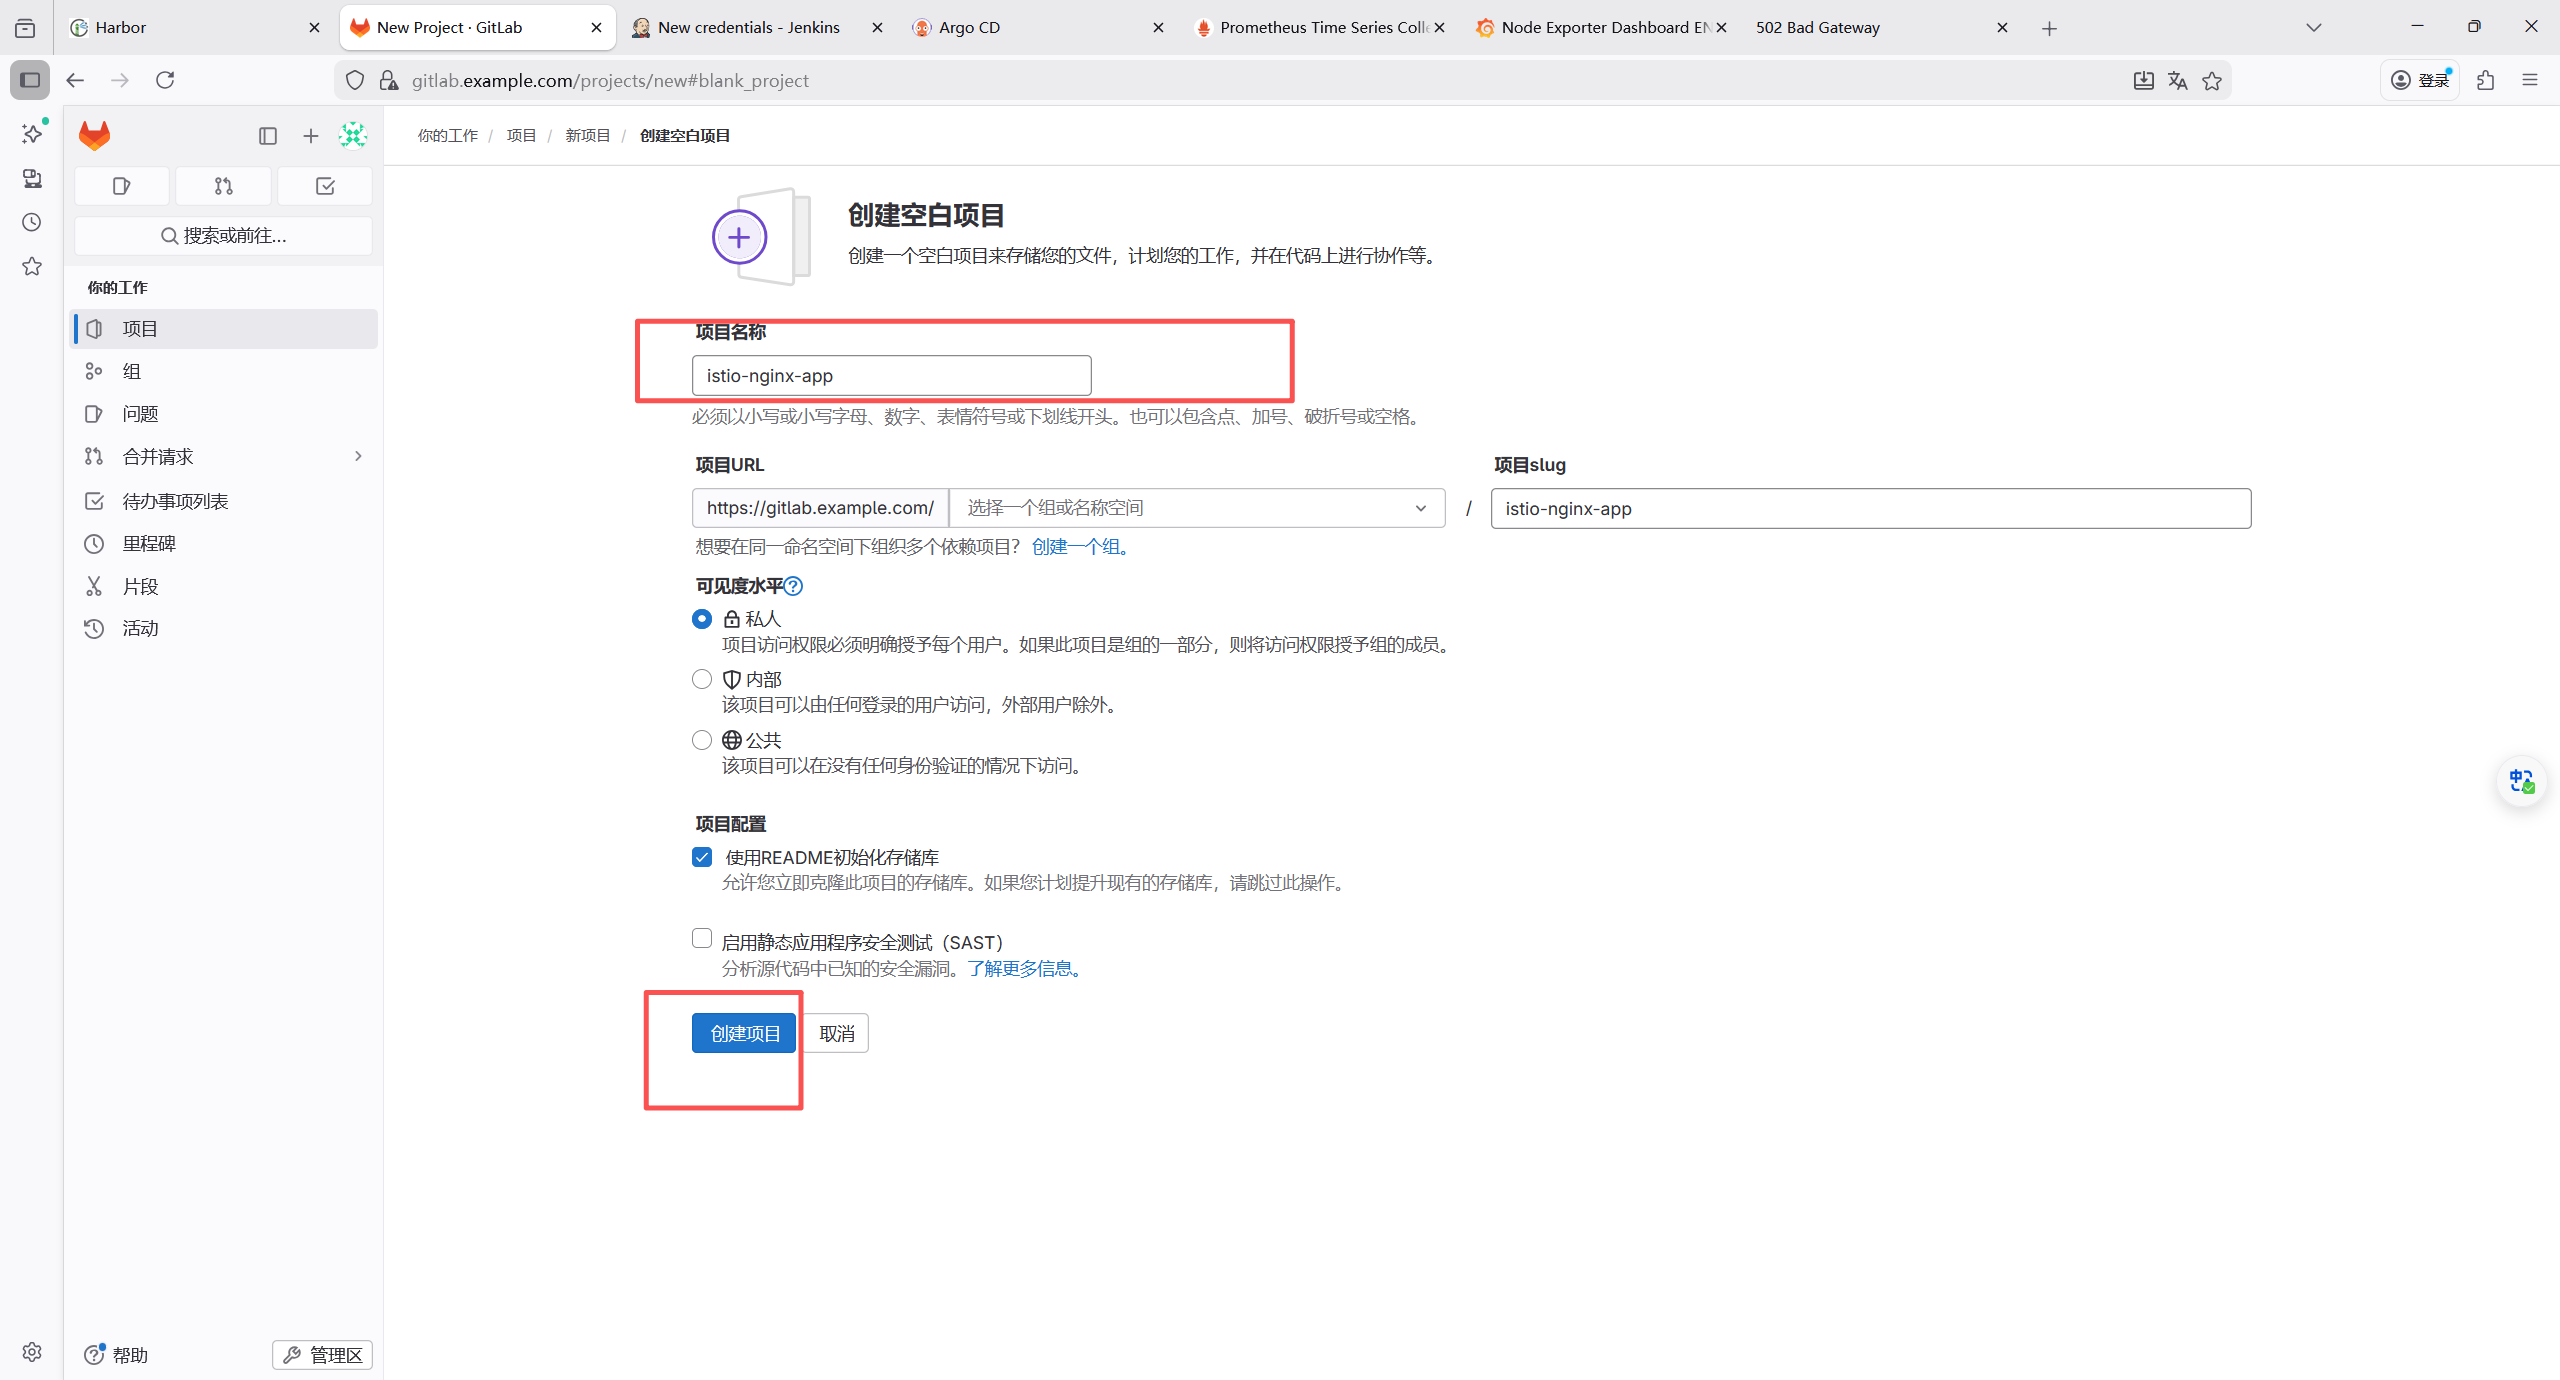The image size is (2560, 1380).
Task: Click the 创建项目 (Create project) button
Action: point(744,1033)
